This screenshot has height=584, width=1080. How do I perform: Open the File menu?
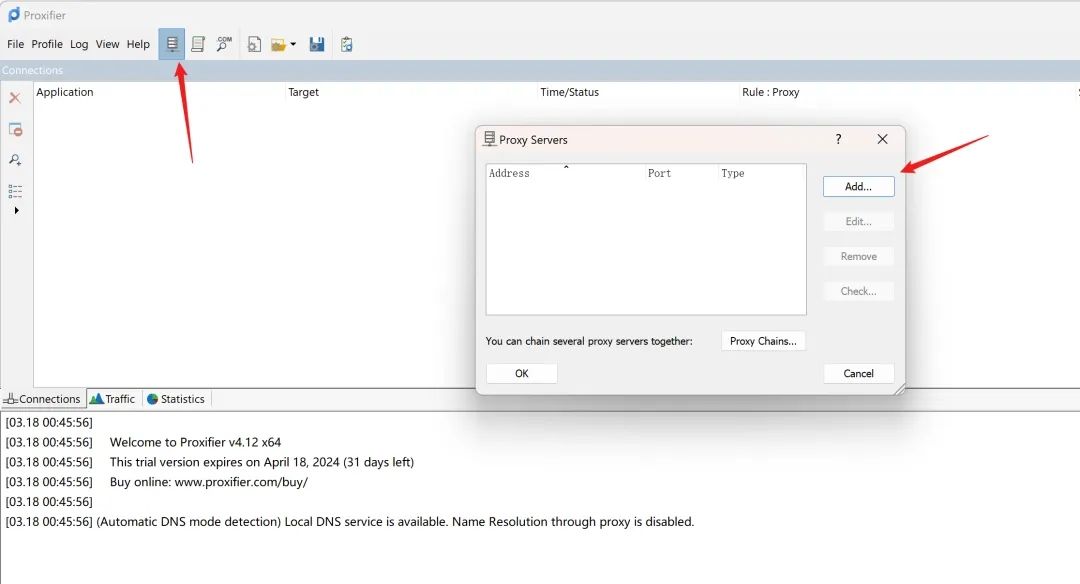15,44
